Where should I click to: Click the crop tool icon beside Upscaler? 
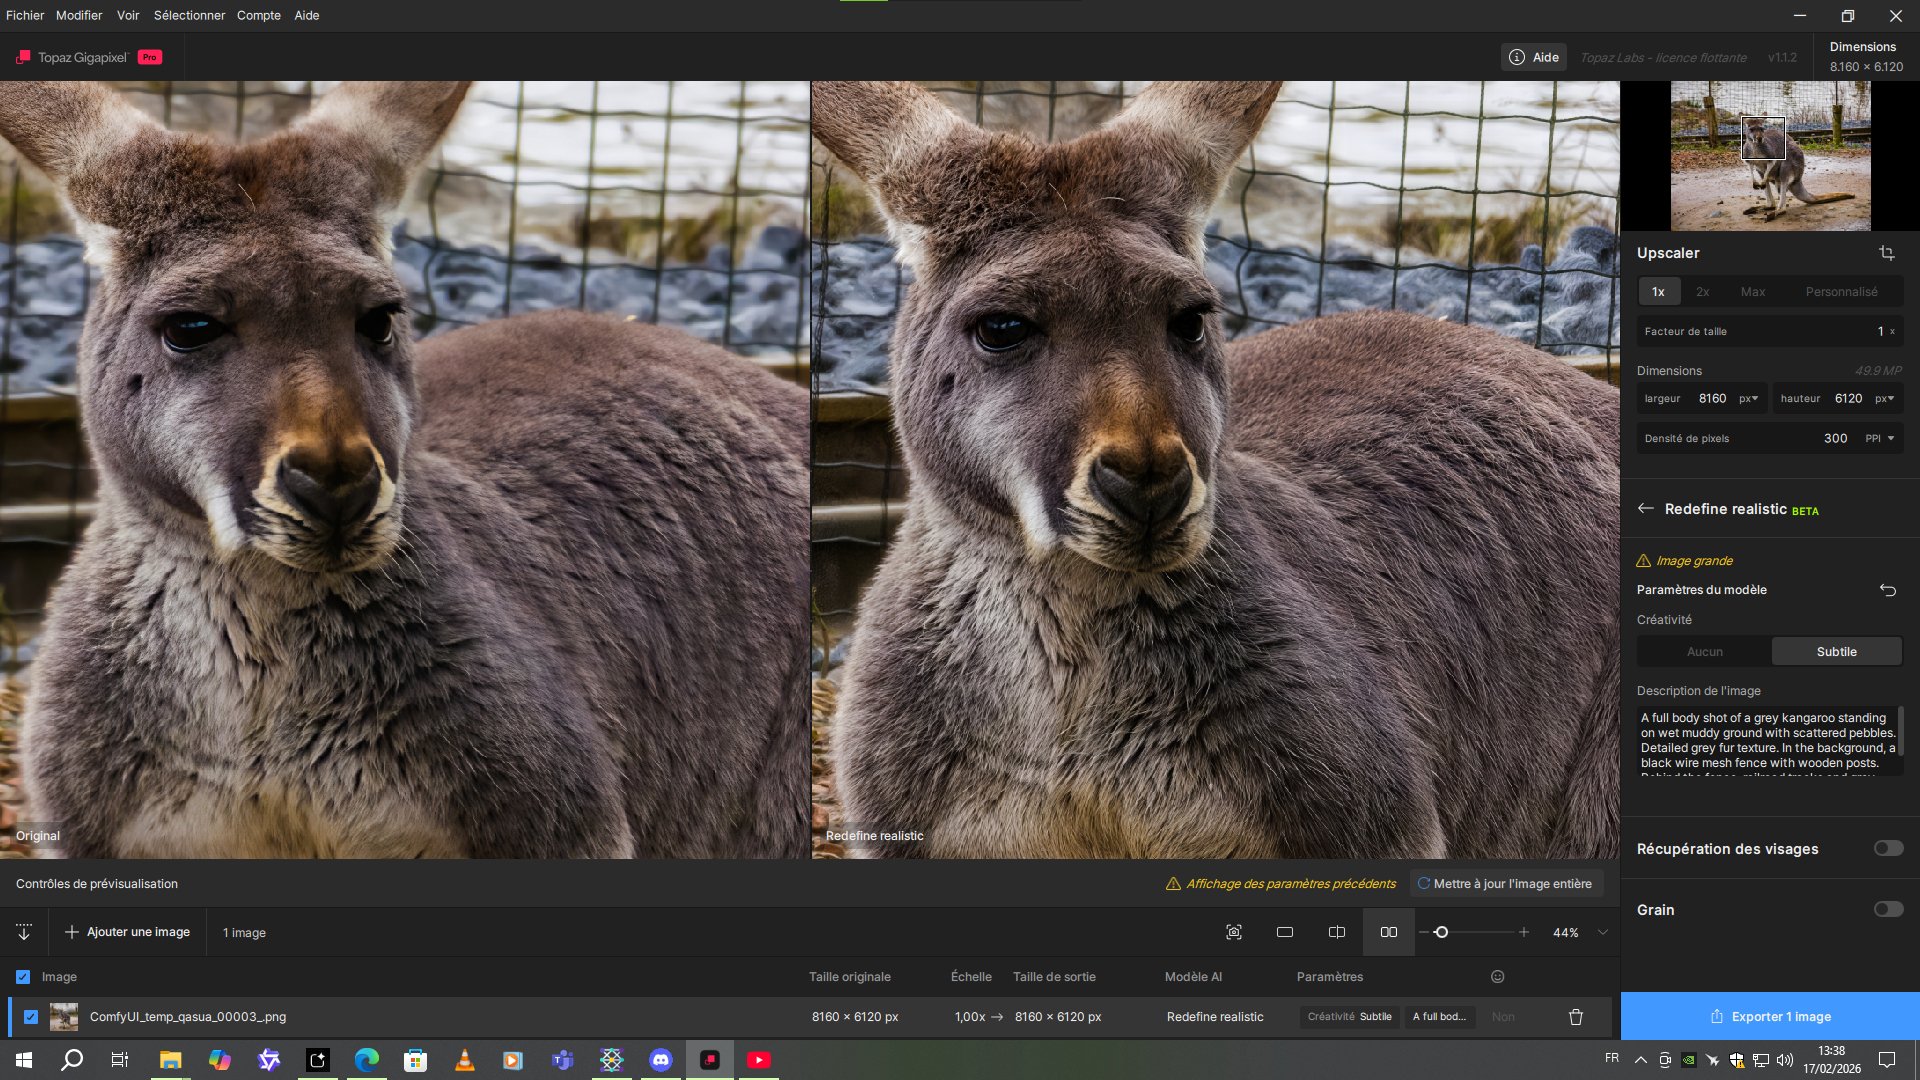tap(1886, 253)
